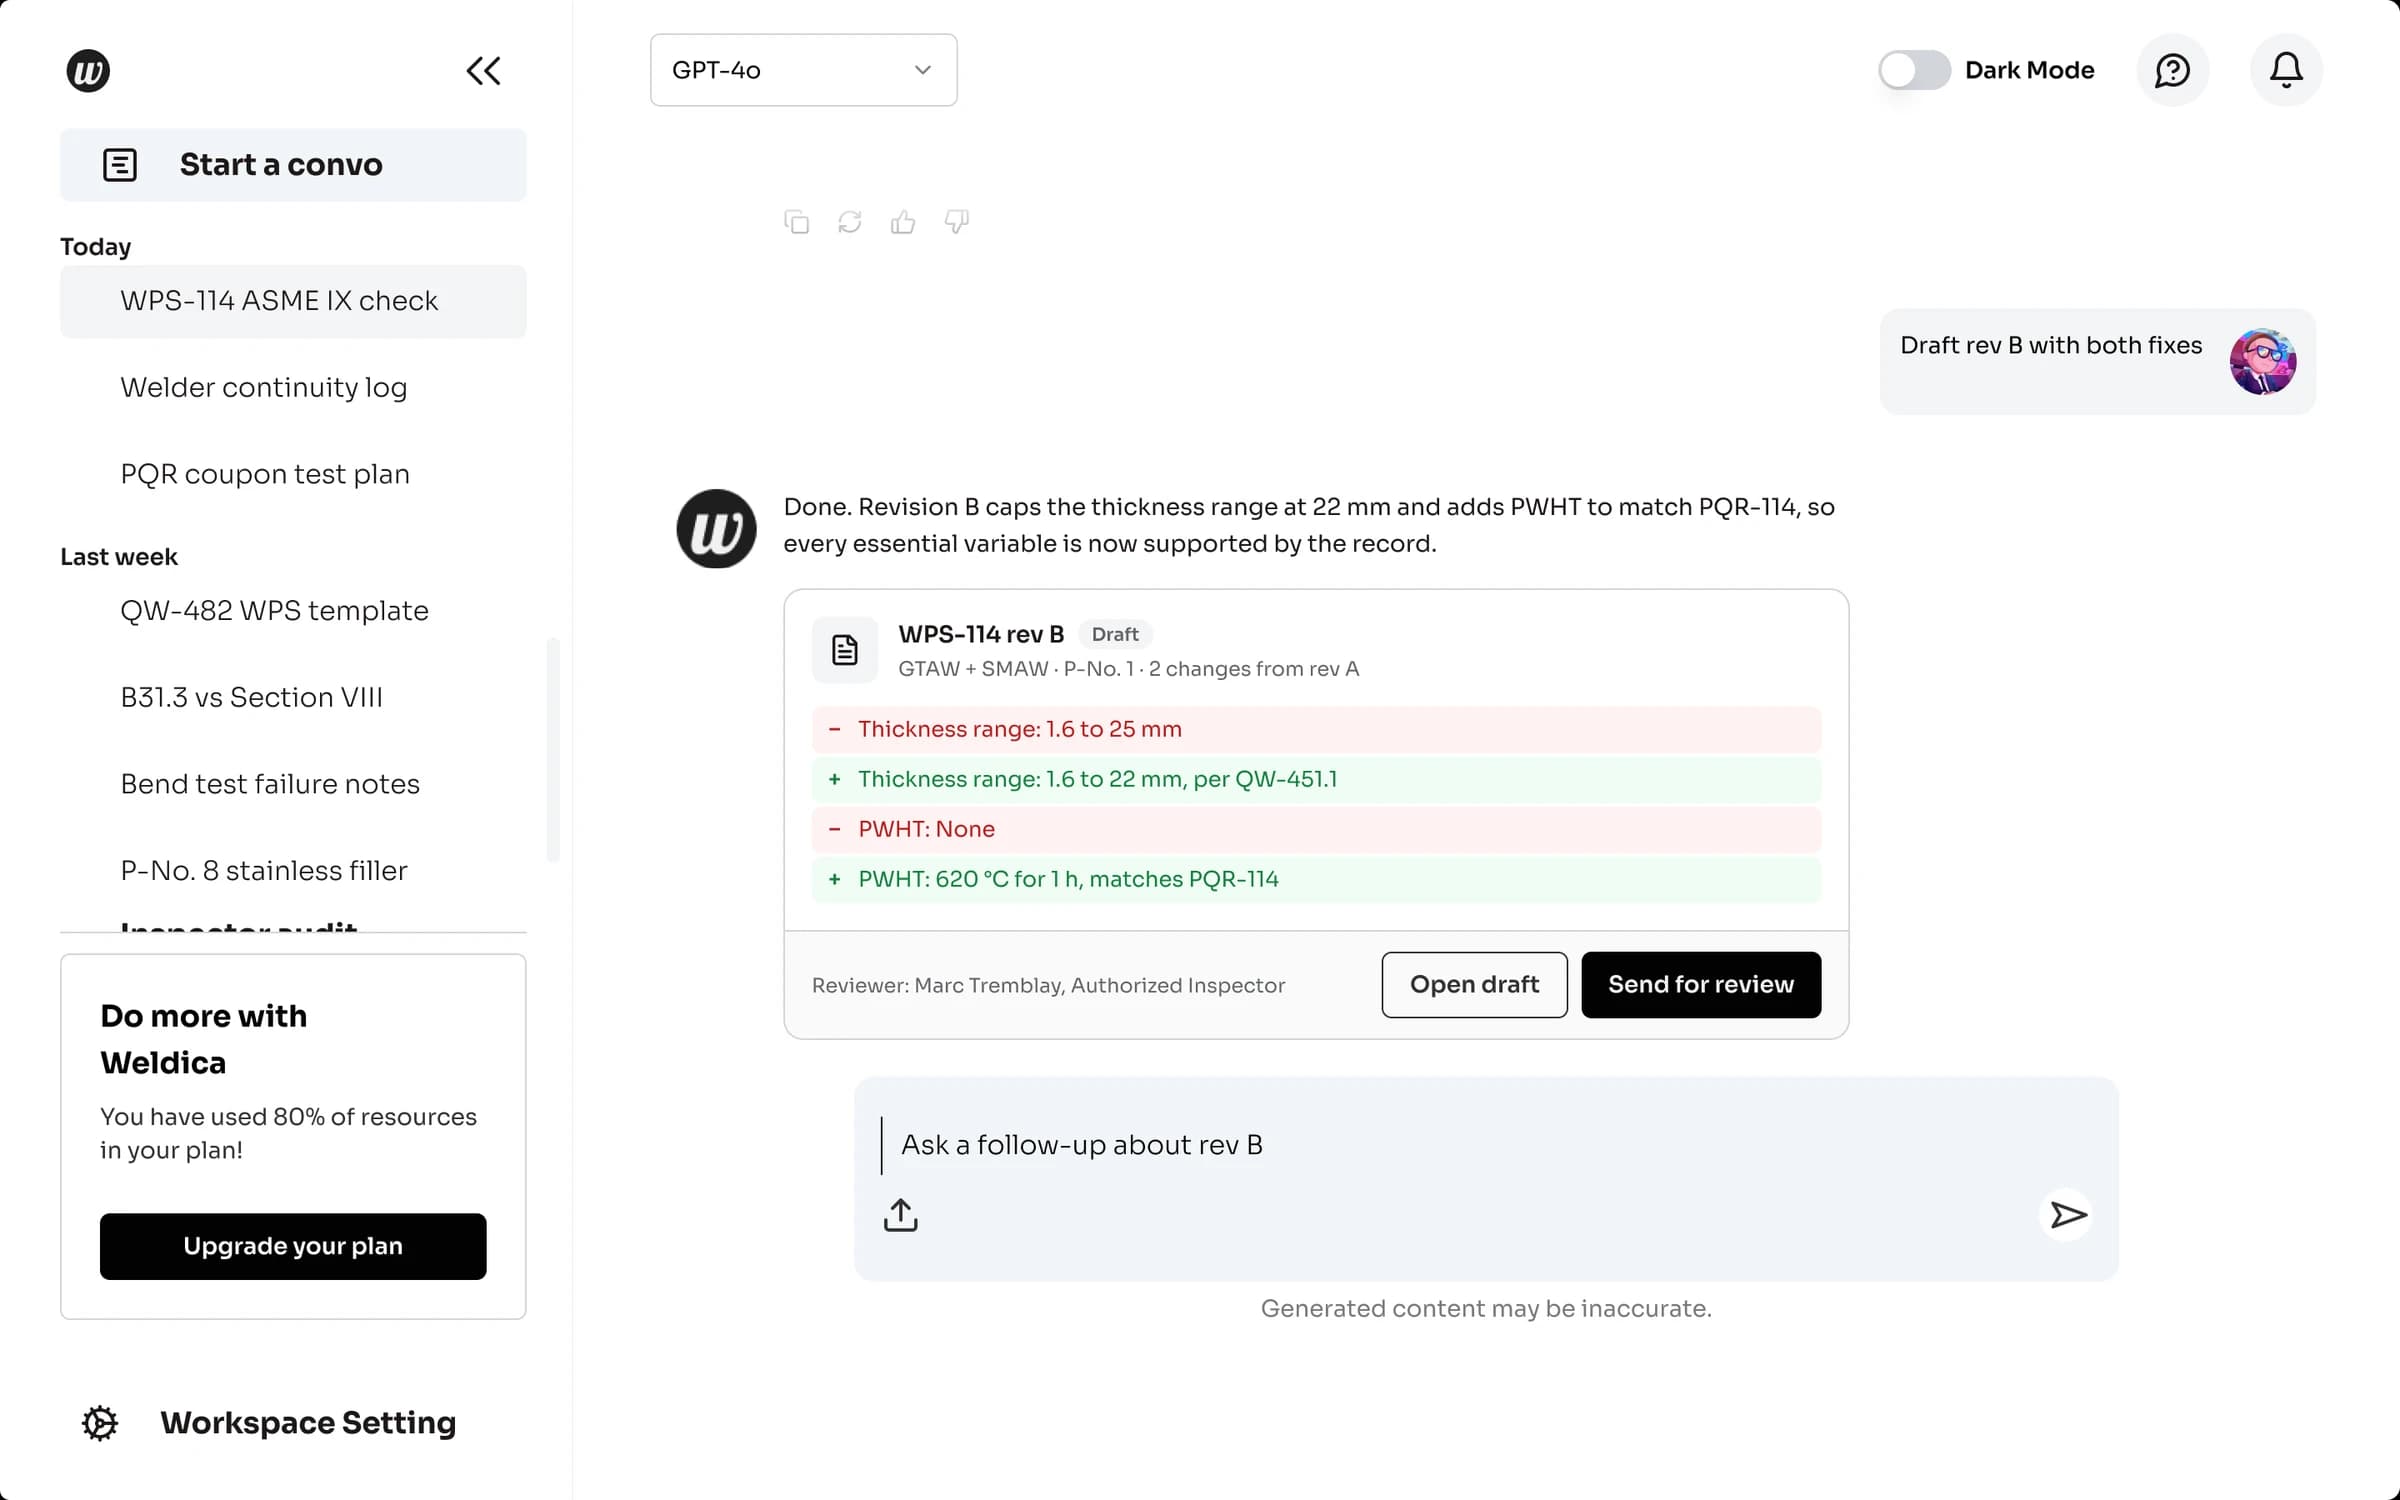Viewport: 2400px width, 1500px height.
Task: Click the Weldica logo in sidebar
Action: point(88,71)
